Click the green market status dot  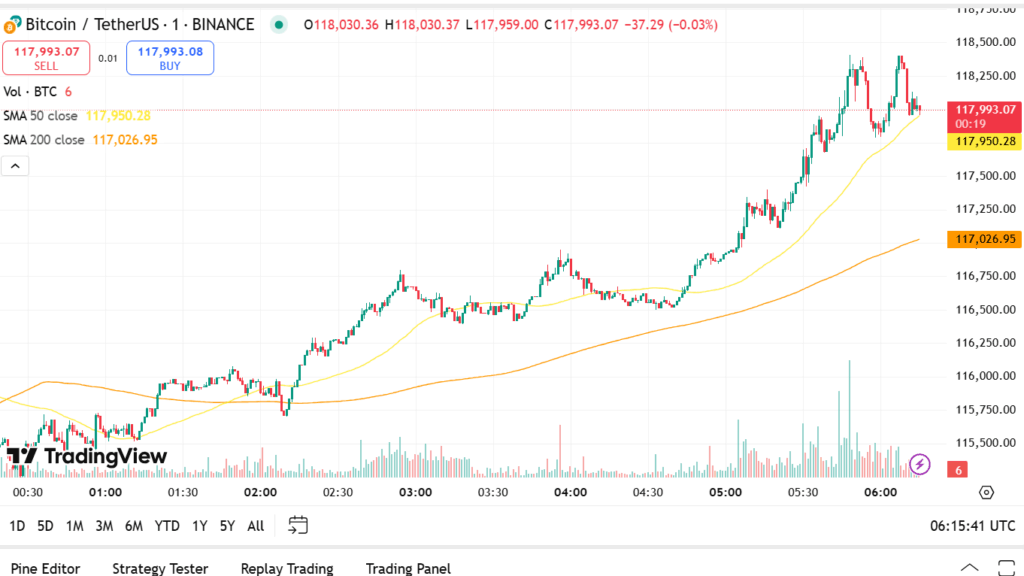coord(279,25)
